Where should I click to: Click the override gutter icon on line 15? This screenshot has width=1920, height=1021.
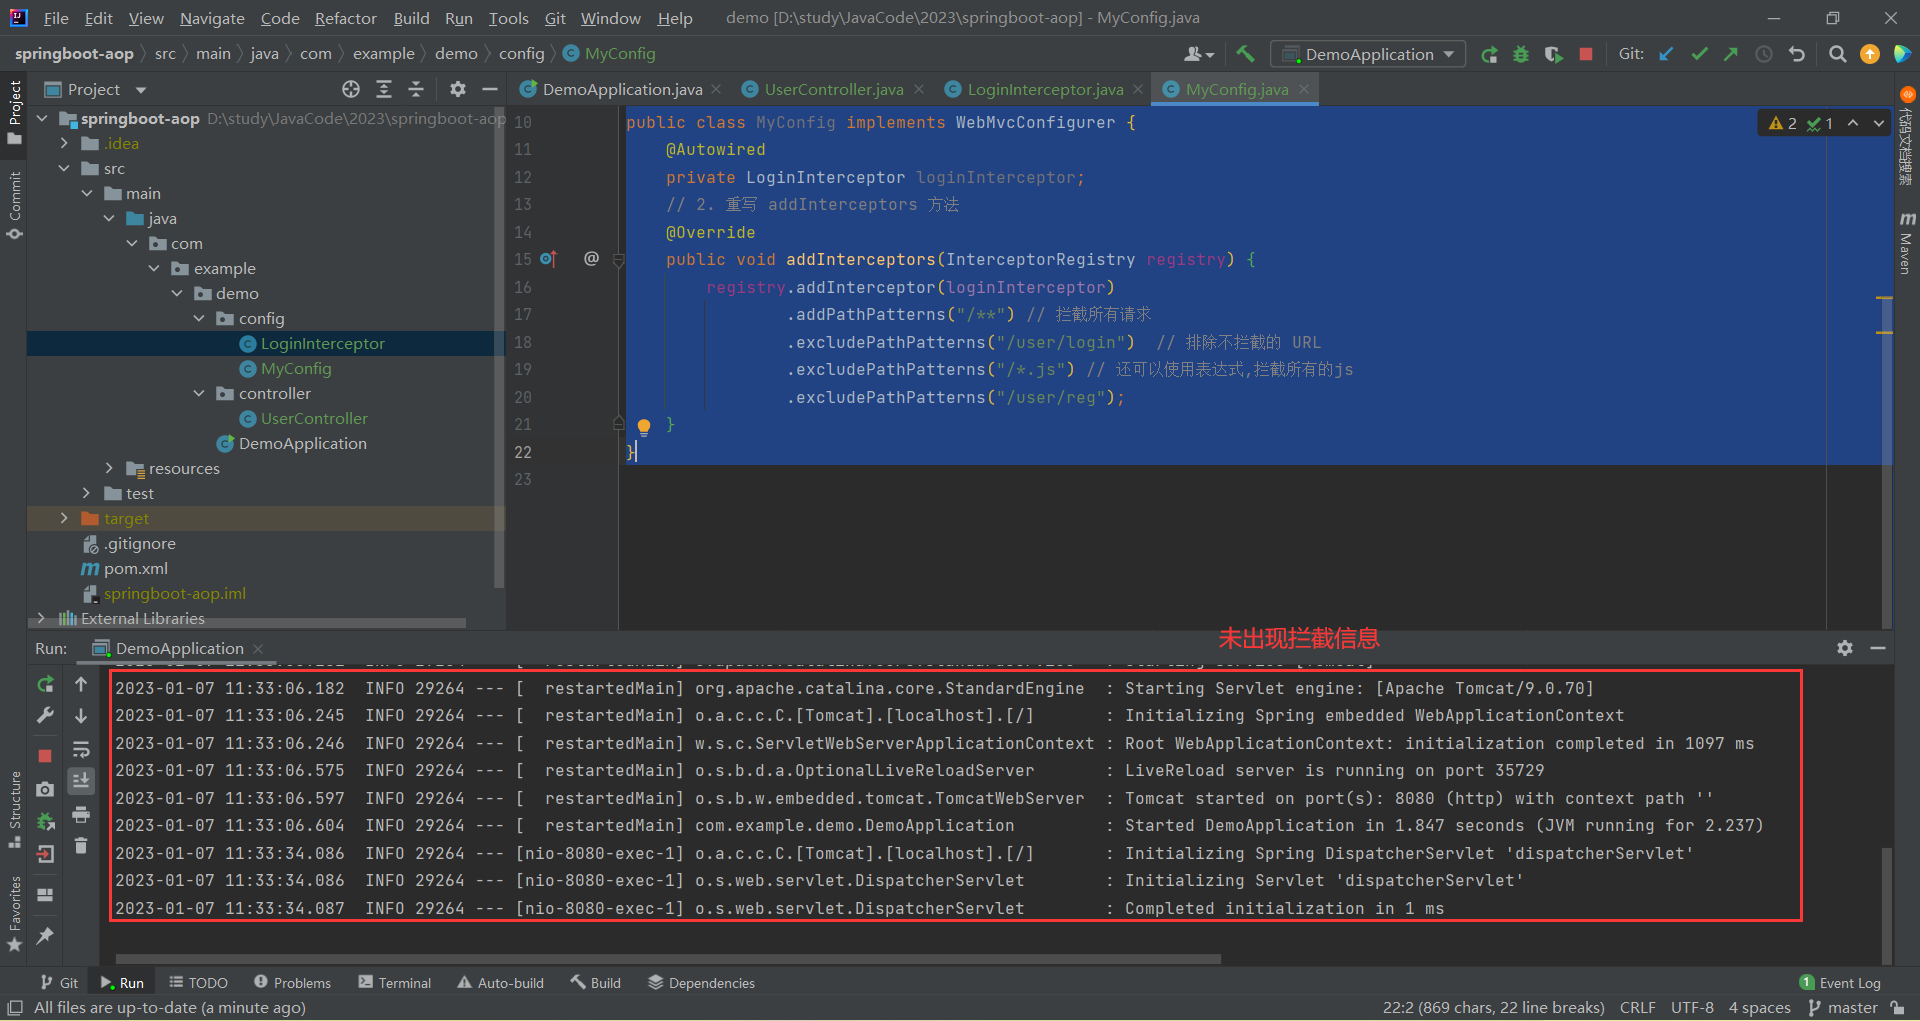click(x=548, y=259)
